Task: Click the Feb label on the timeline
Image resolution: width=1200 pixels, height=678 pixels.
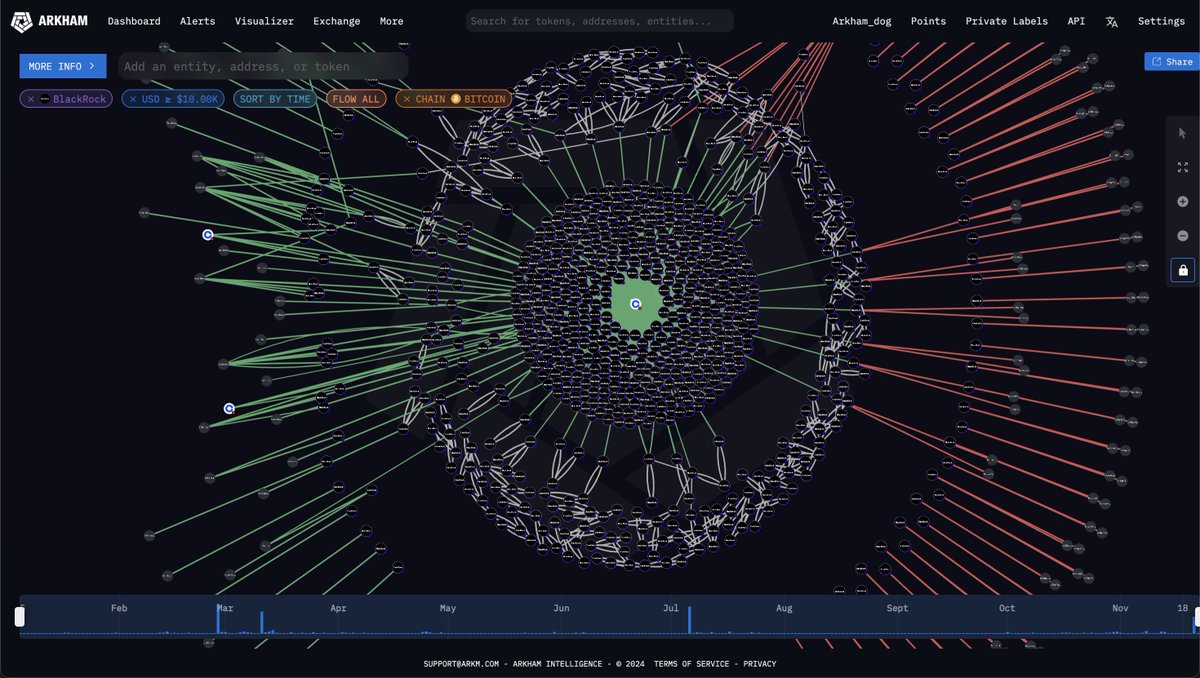Action: pyautogui.click(x=119, y=608)
